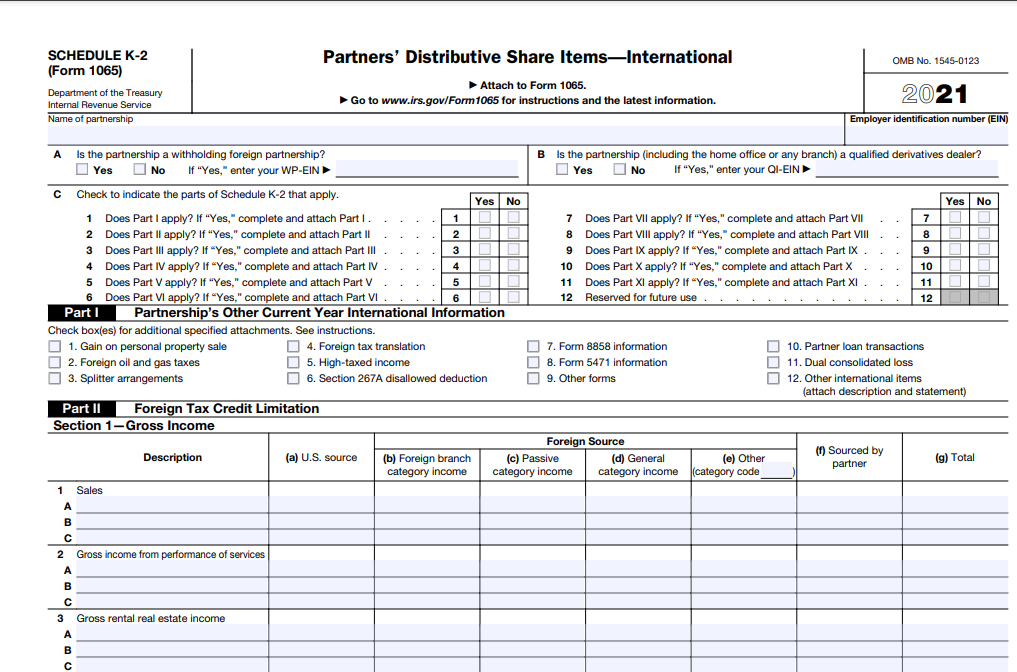This screenshot has width=1017, height=672.
Task: Open the www.irs.gov/Form1065 link
Action: (445, 101)
